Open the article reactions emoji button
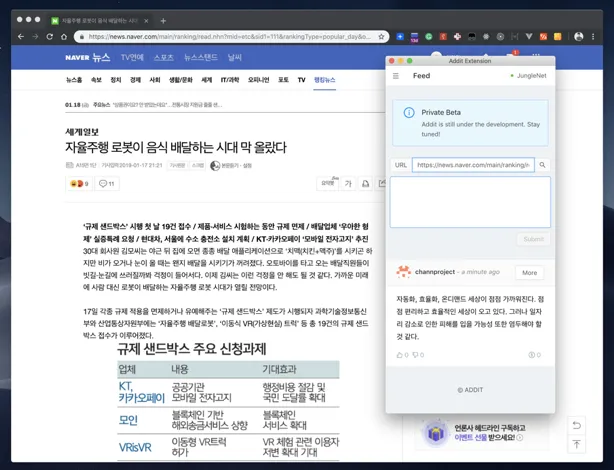Screen dimensions: 614x470 click(x=79, y=184)
